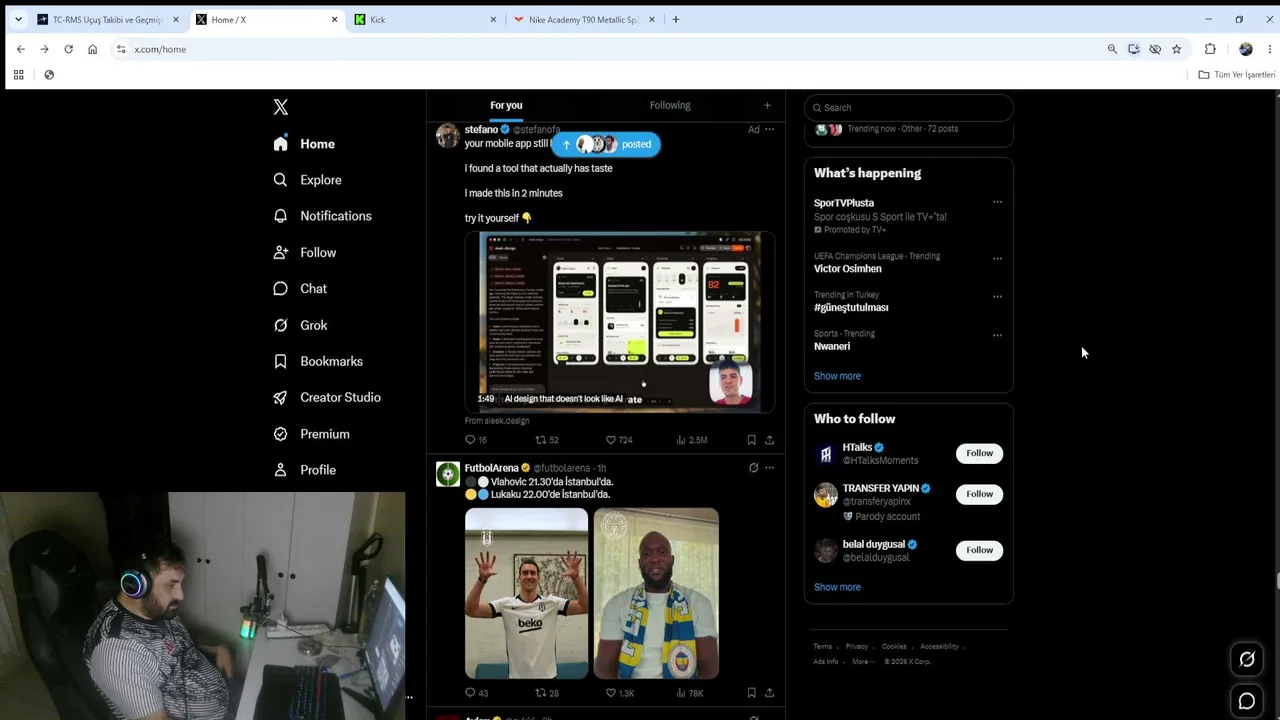Click the X logo in the sidebar
Viewport: 1280px width, 720px height.
[x=281, y=107]
